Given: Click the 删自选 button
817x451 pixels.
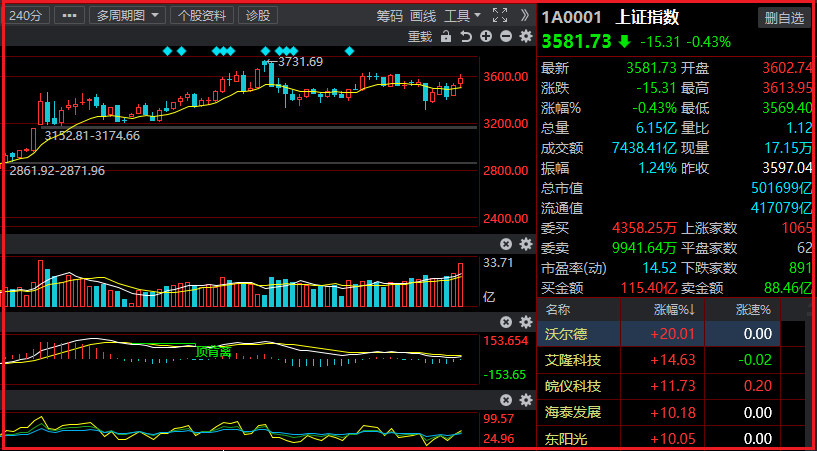Looking at the screenshot, I should pos(783,17).
